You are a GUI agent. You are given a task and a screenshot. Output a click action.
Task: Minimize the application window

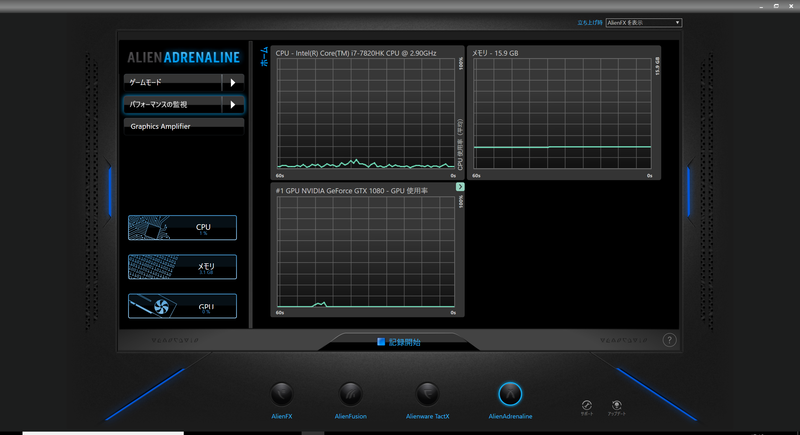[761, 6]
